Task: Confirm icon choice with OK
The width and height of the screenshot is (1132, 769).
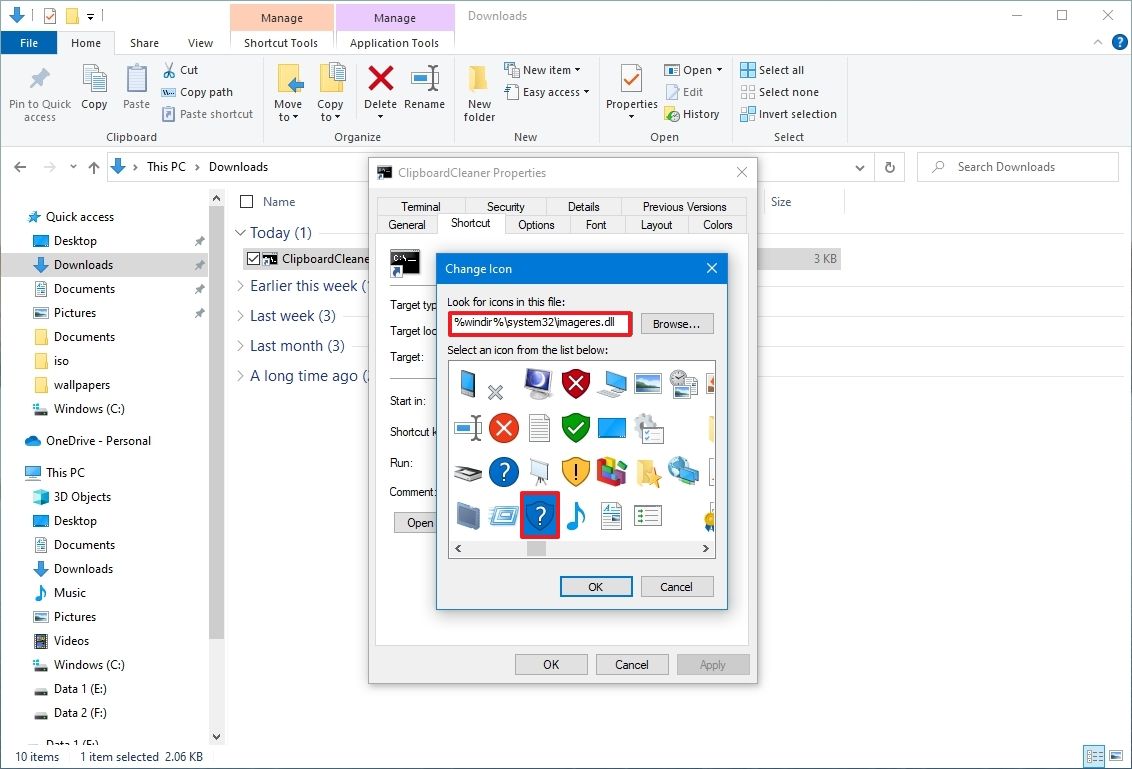Action: (596, 586)
